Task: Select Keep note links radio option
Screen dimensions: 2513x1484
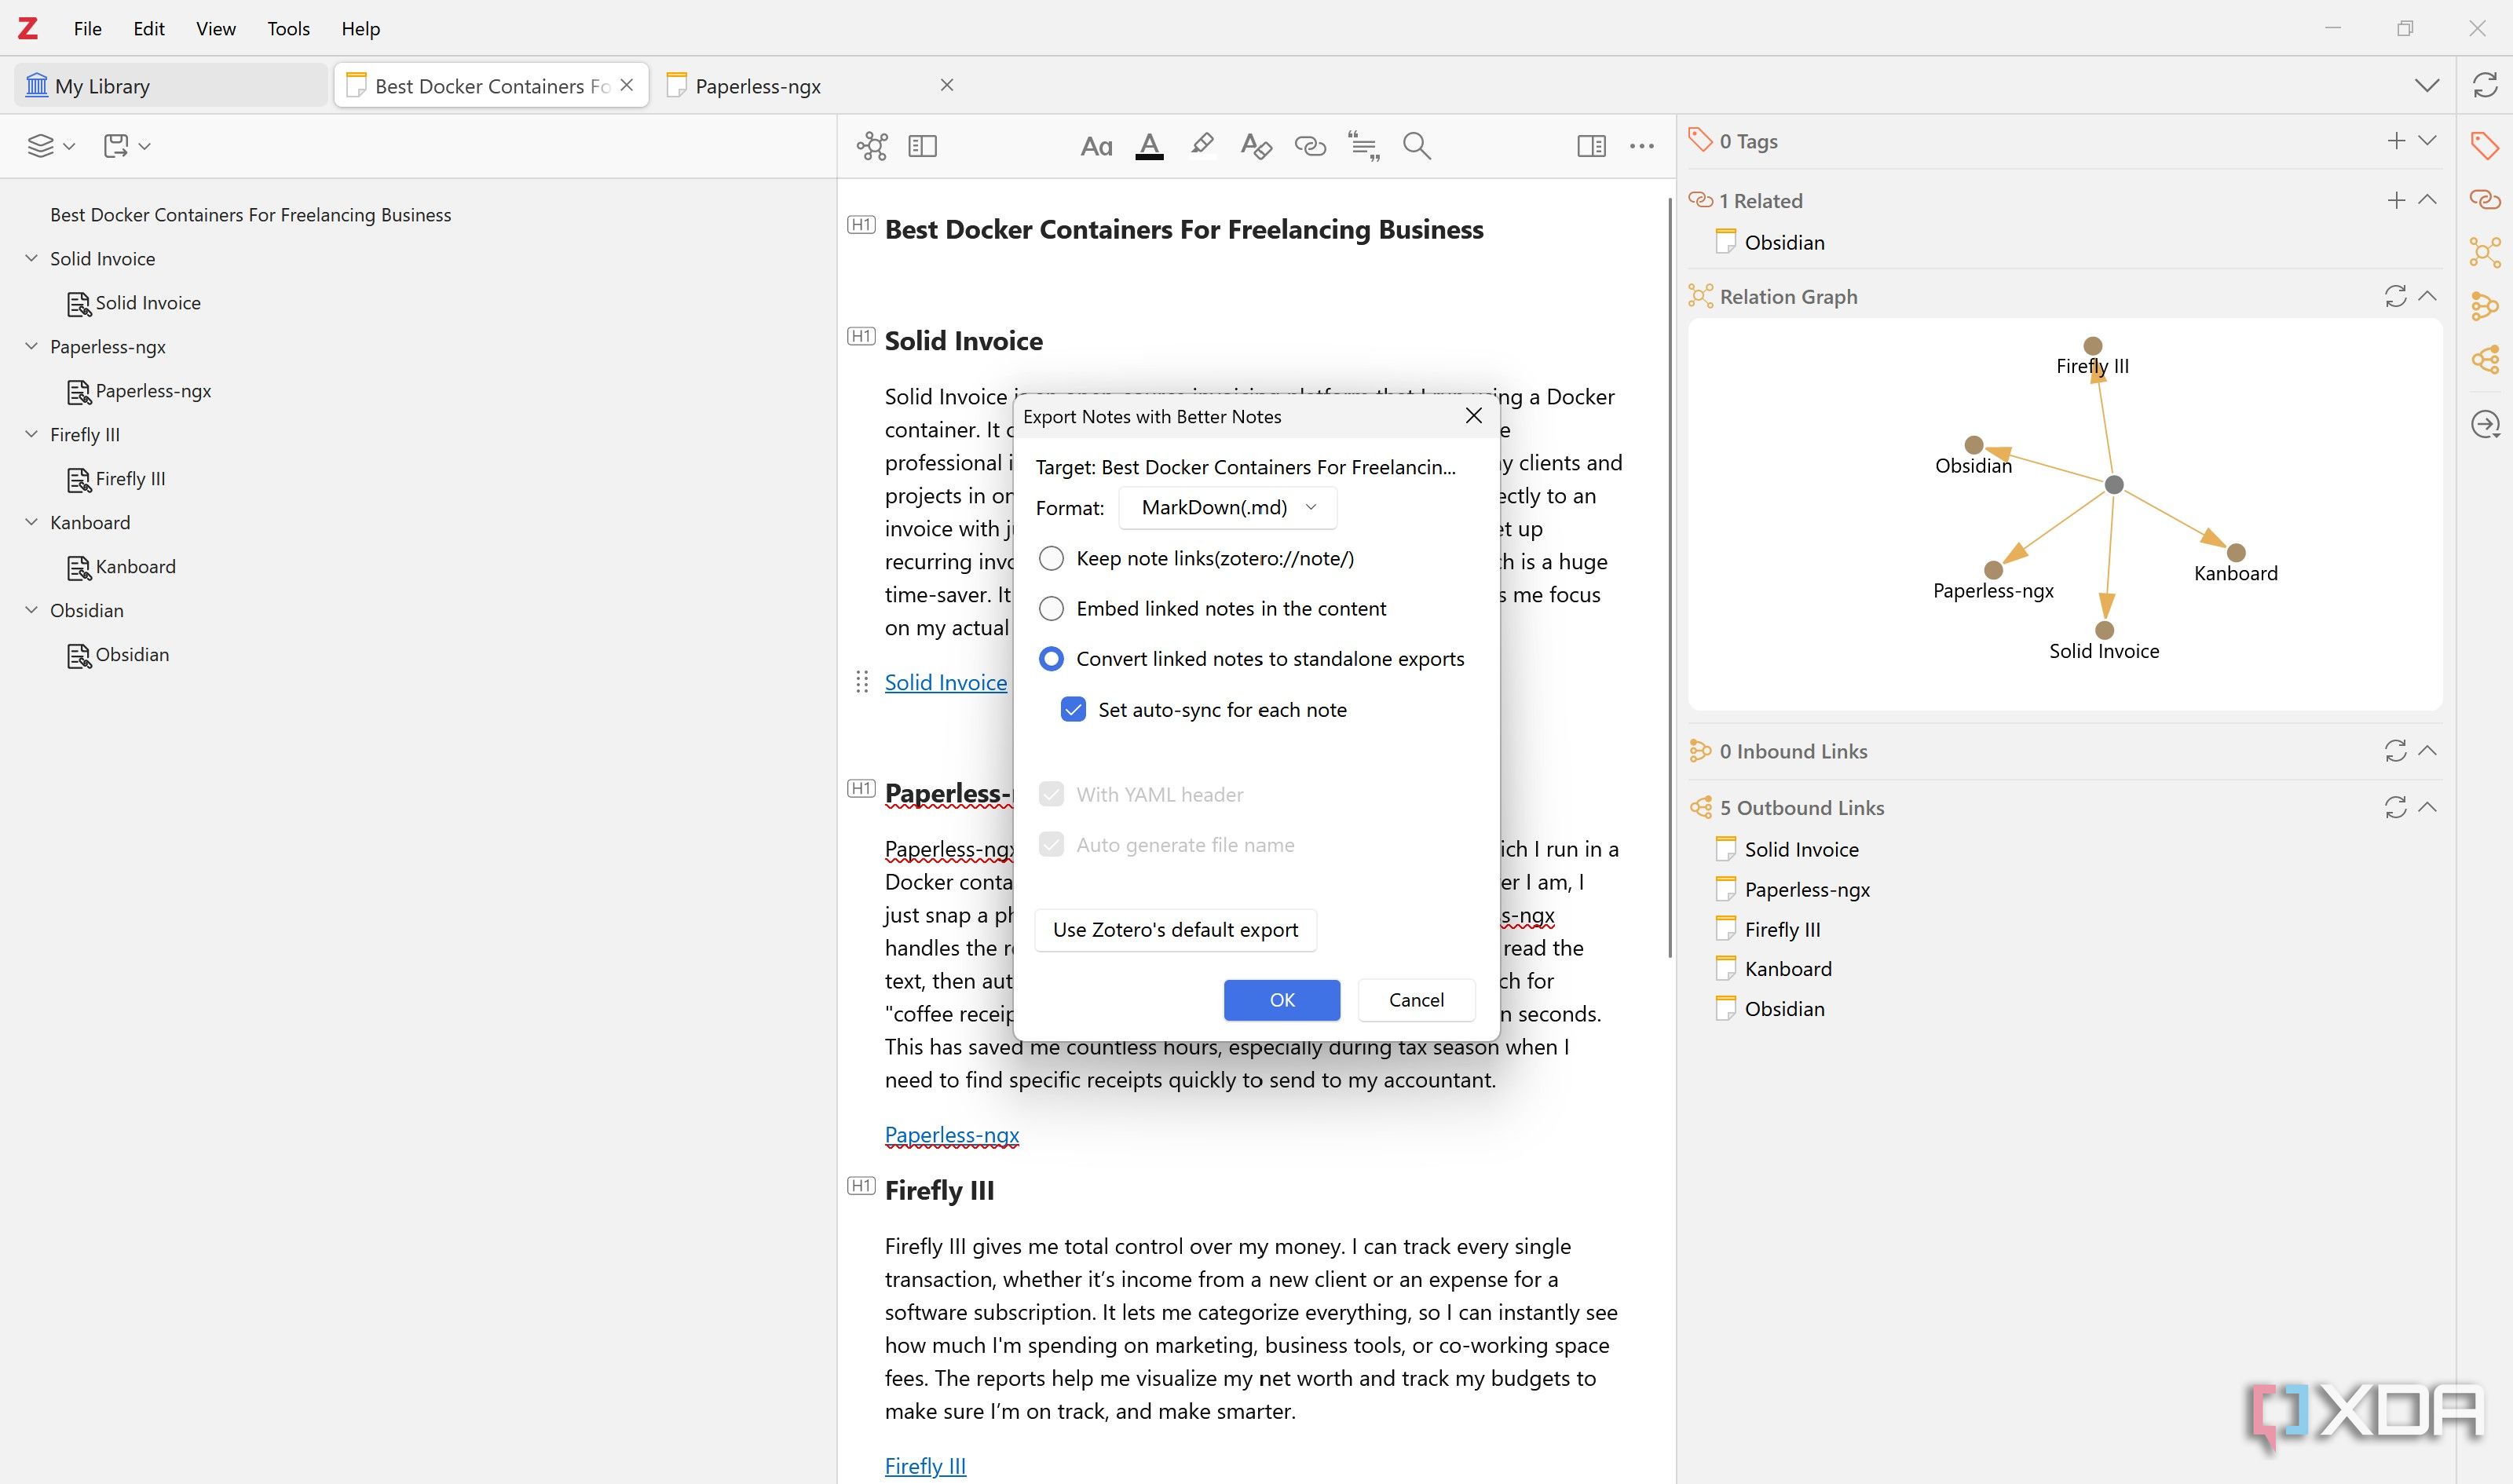Action: (1051, 559)
